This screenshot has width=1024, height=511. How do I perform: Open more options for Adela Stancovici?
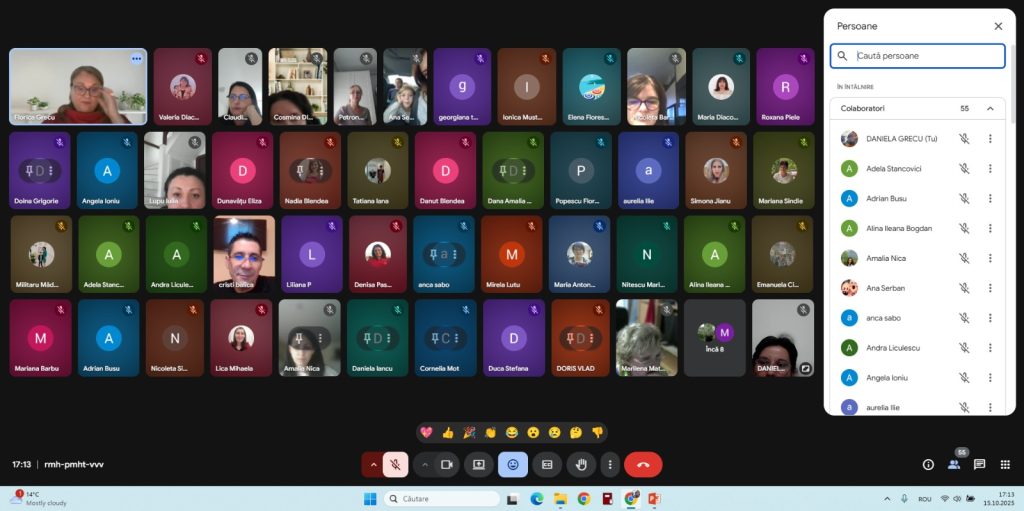(990, 168)
